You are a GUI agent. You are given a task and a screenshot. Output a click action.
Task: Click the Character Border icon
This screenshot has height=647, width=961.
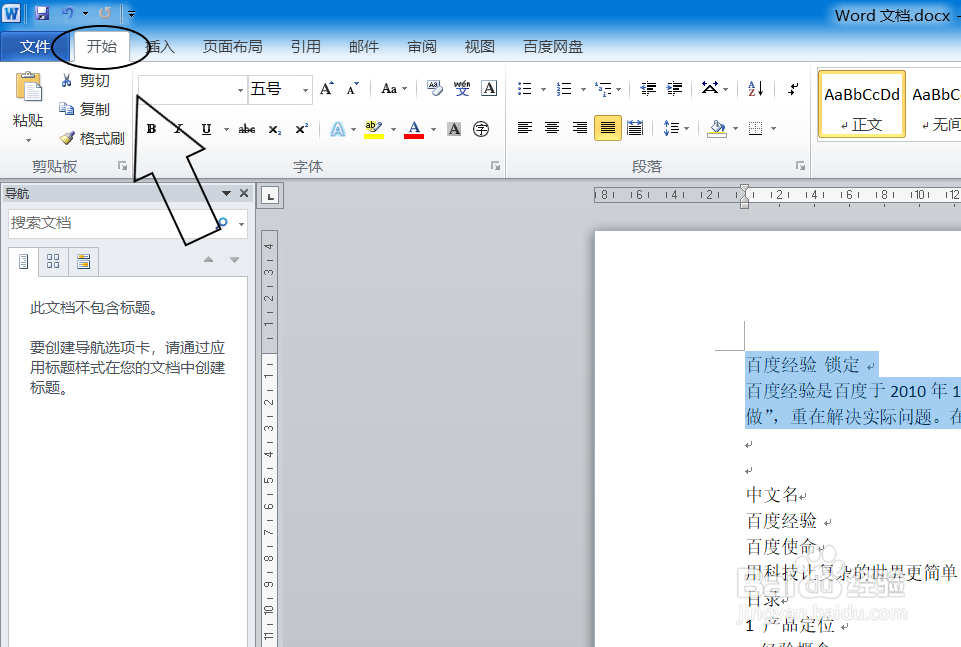[x=489, y=89]
